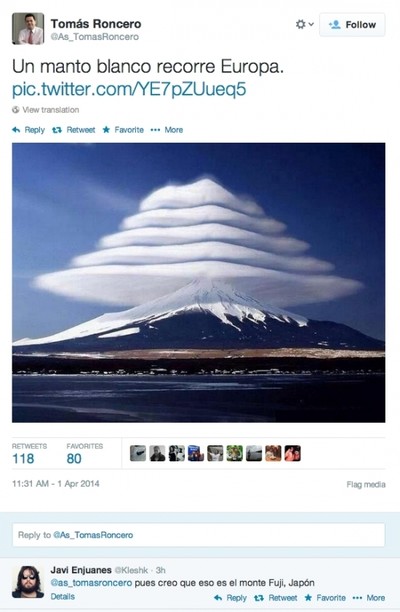View the 80 favorites list
400x612 pixels.
[x=85, y=454]
